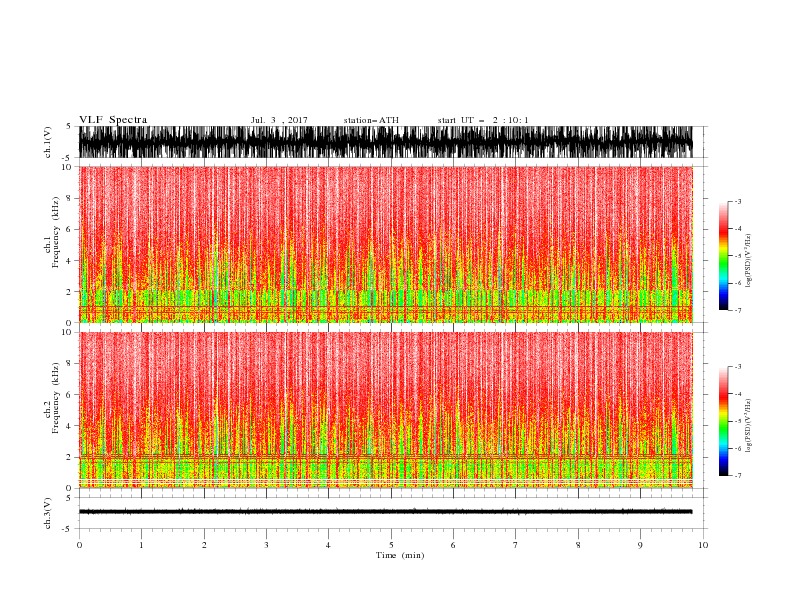Image resolution: width=792 pixels, height=612 pixels.
Task: Click the time axis tick label "10"
Action: click(703, 545)
